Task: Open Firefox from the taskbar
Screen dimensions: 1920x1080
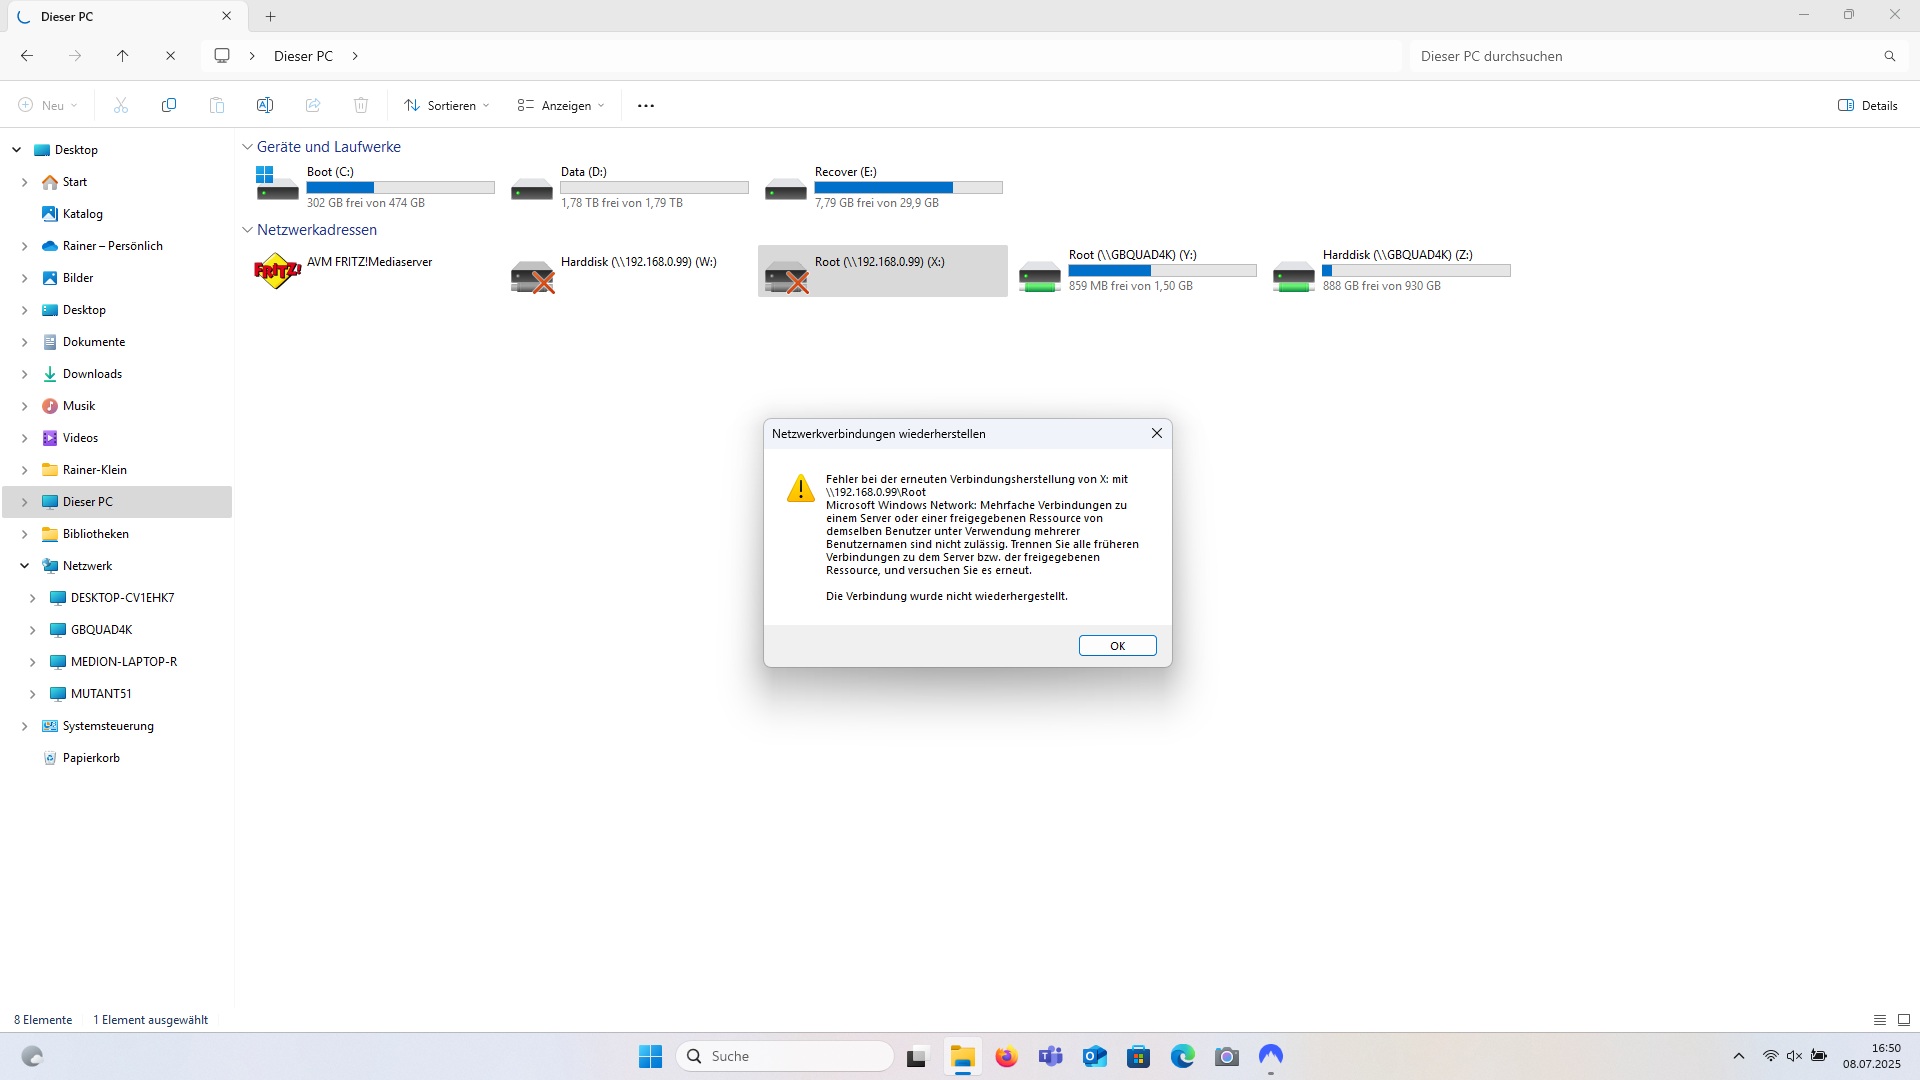Action: pos(1006,1056)
